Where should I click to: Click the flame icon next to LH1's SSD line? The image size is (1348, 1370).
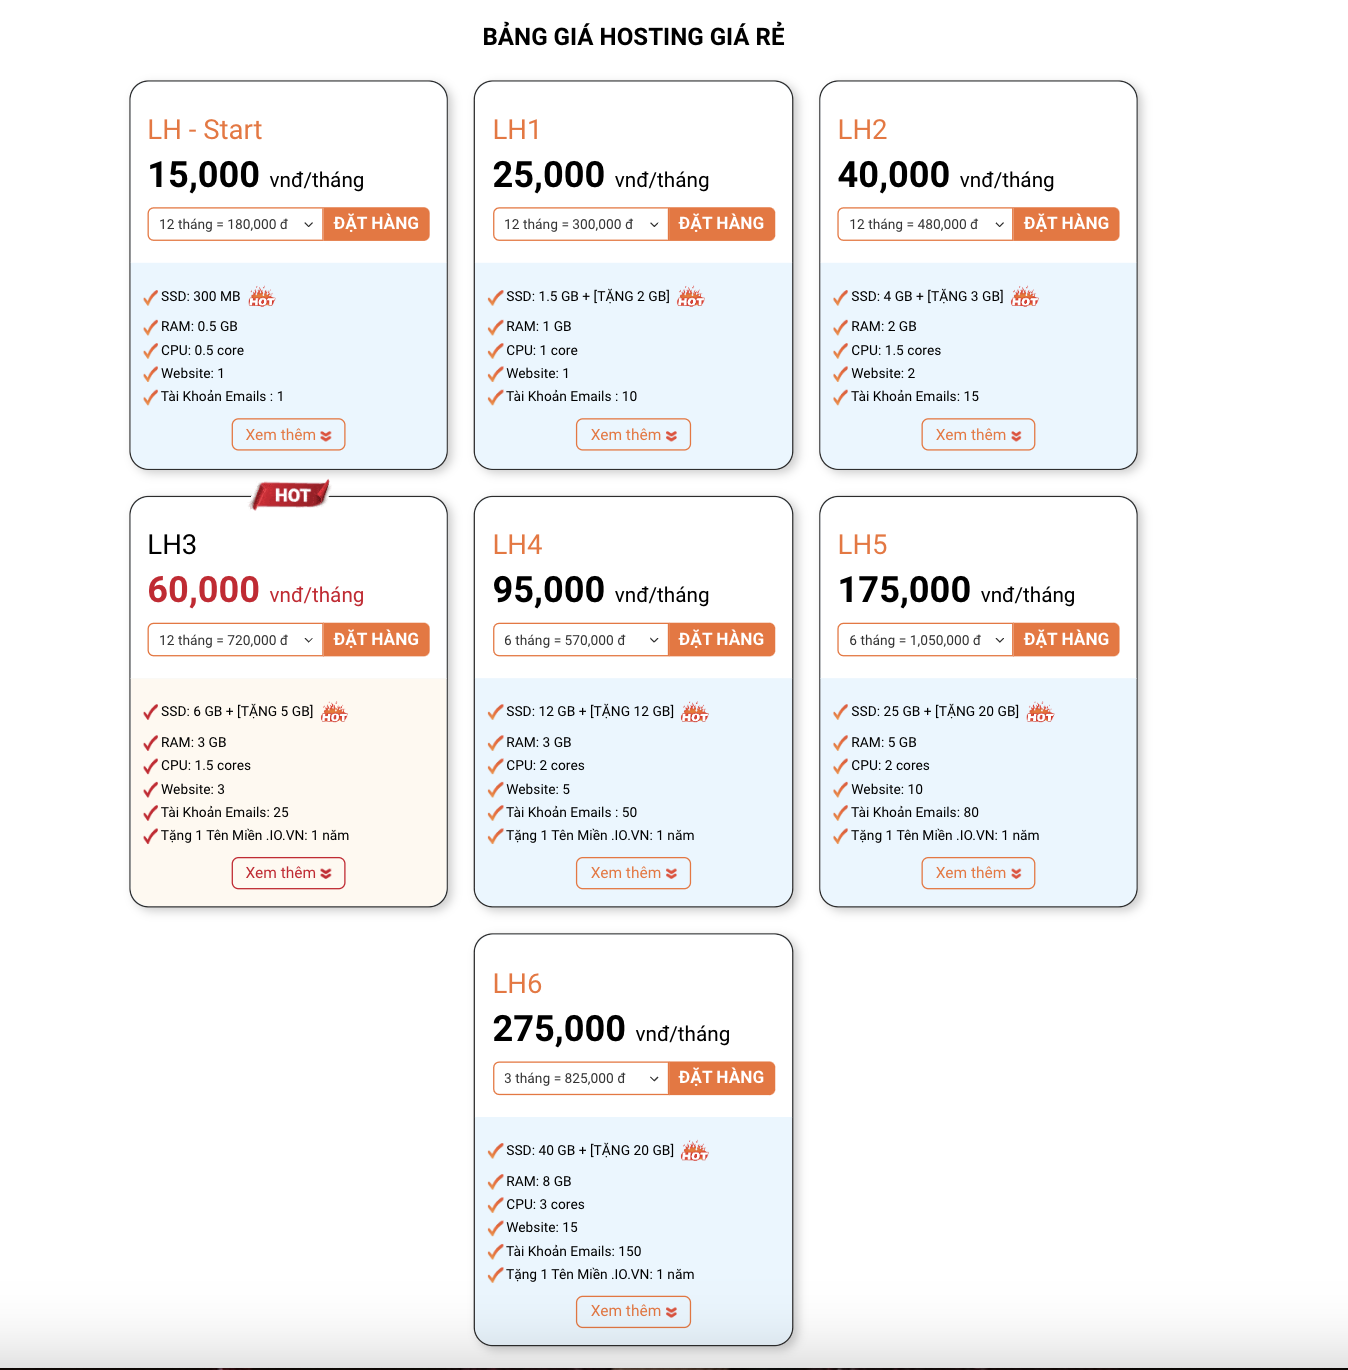pyautogui.click(x=691, y=297)
